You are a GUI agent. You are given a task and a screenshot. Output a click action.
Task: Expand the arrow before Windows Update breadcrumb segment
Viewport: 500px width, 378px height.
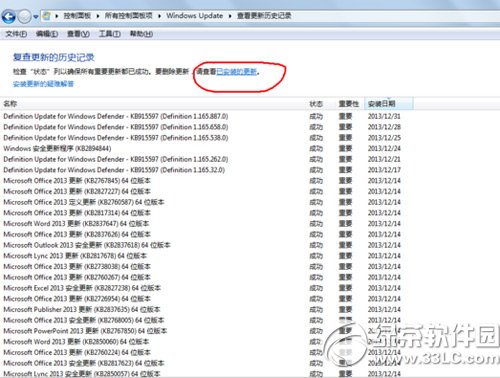click(160, 16)
